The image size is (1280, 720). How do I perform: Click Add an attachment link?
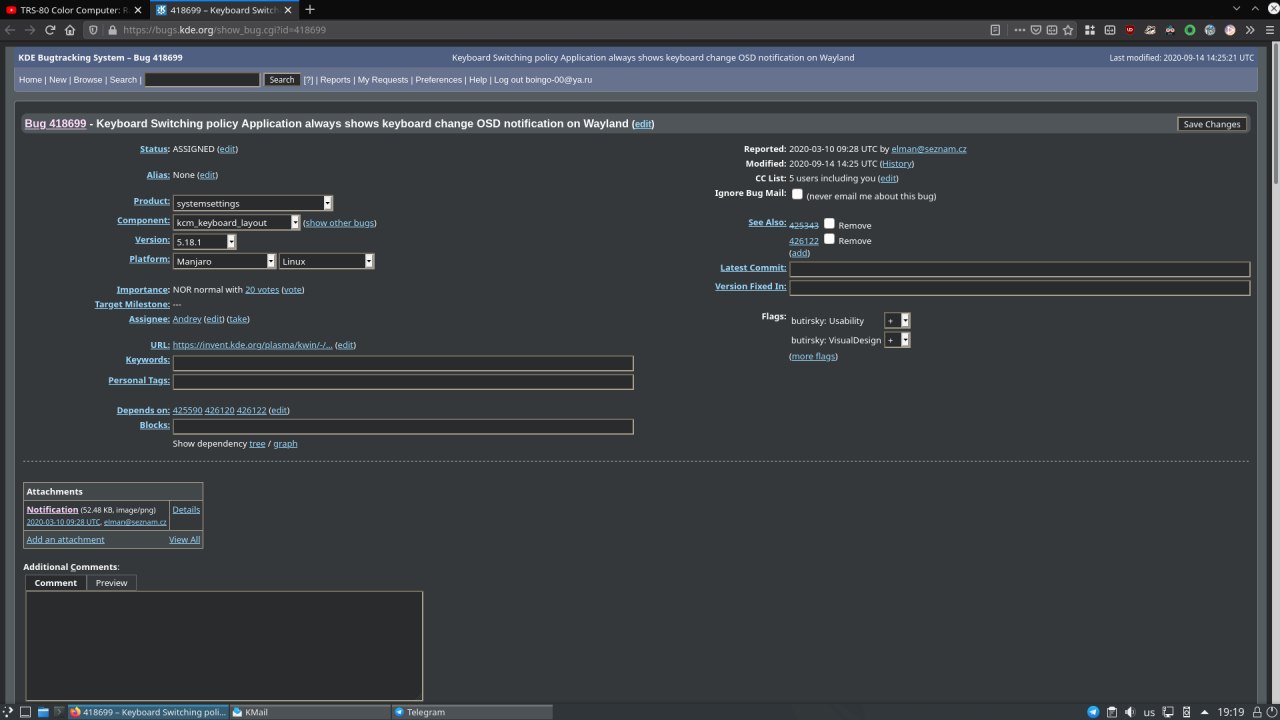65,540
